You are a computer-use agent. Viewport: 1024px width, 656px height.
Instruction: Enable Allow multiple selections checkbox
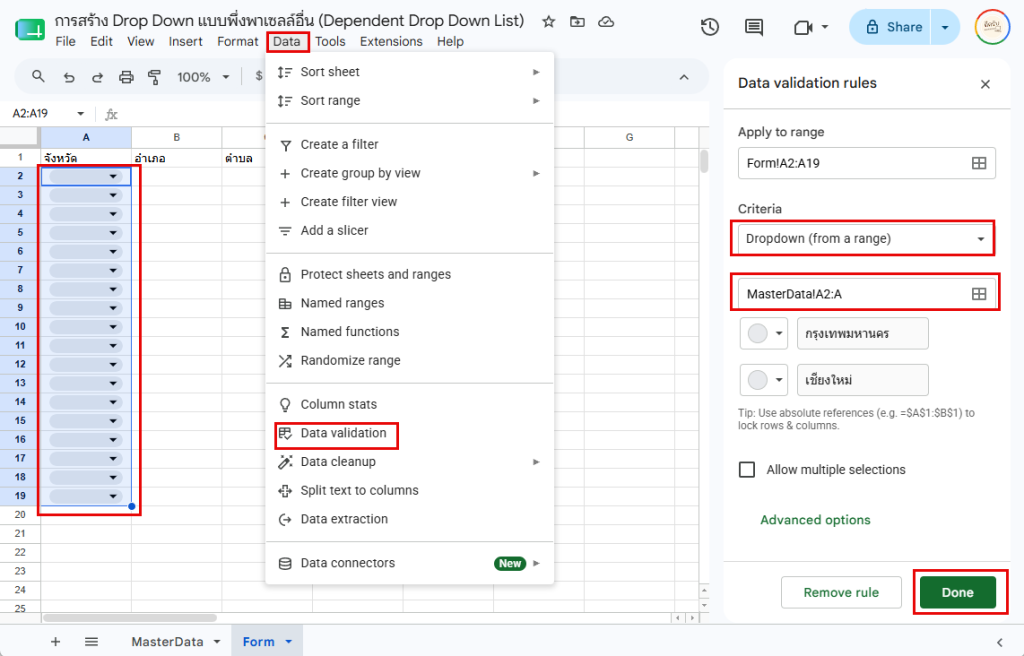point(746,470)
